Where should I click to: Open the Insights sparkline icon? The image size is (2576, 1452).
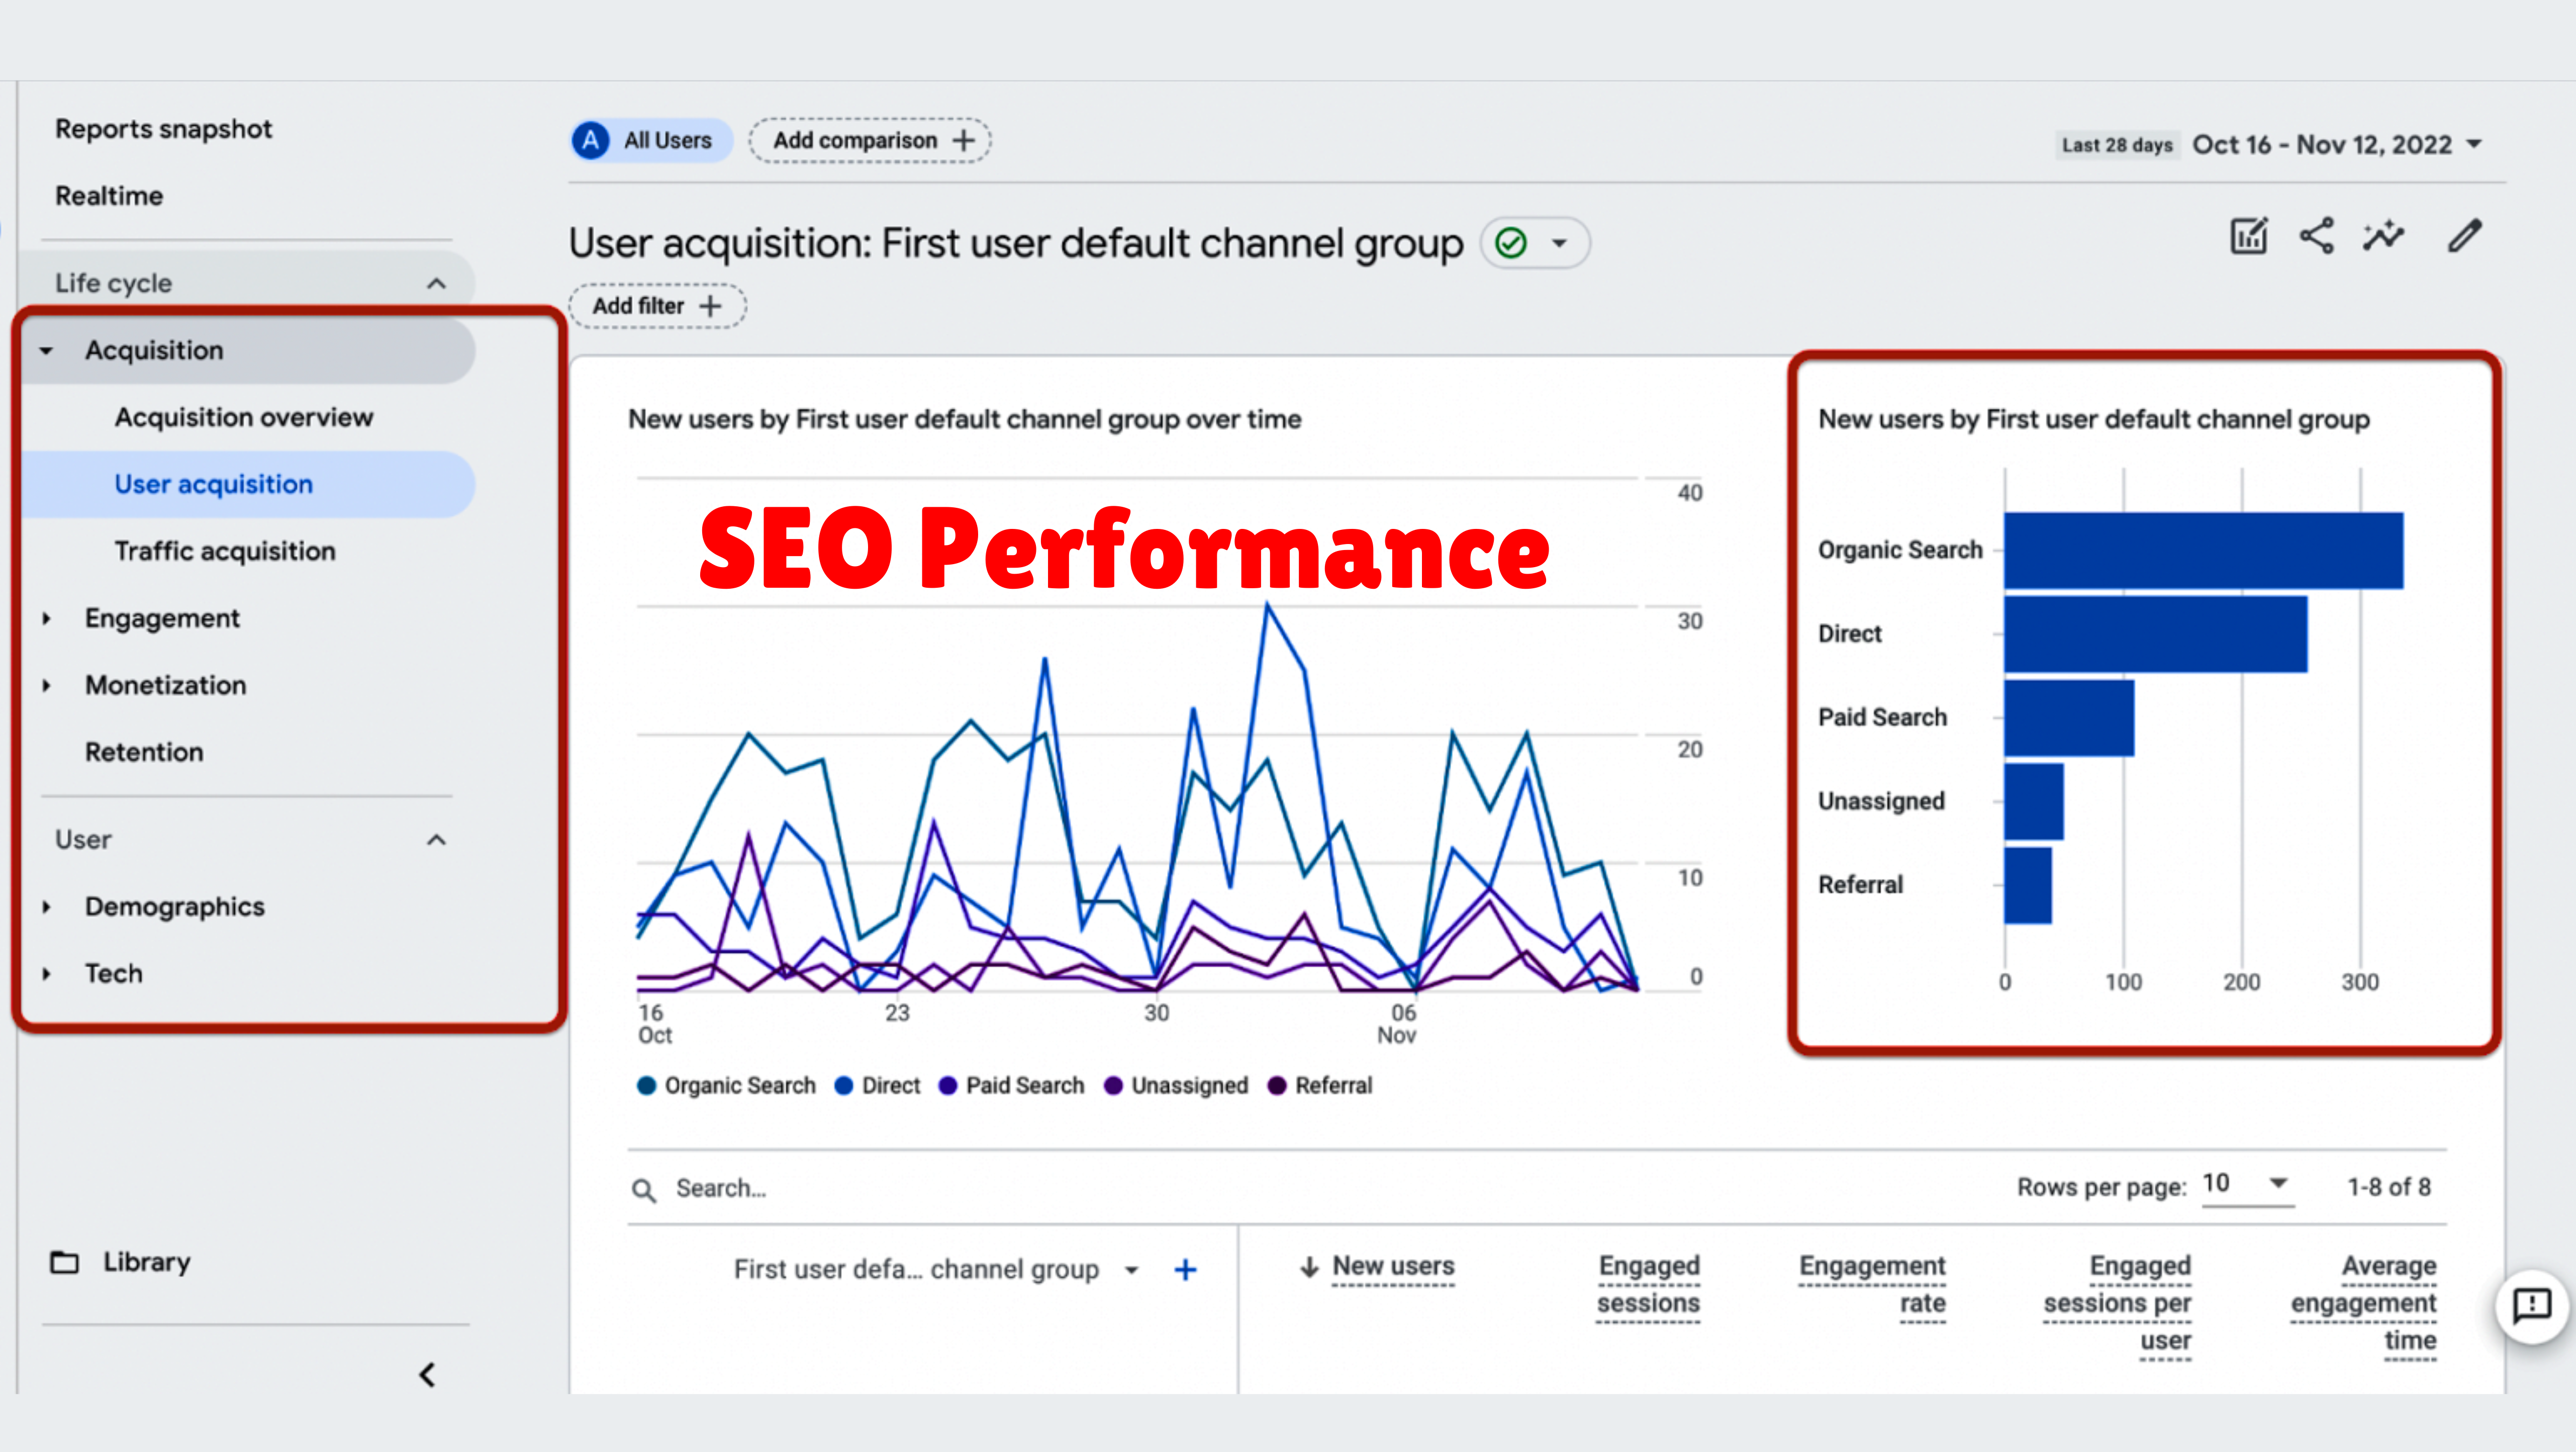2384,237
